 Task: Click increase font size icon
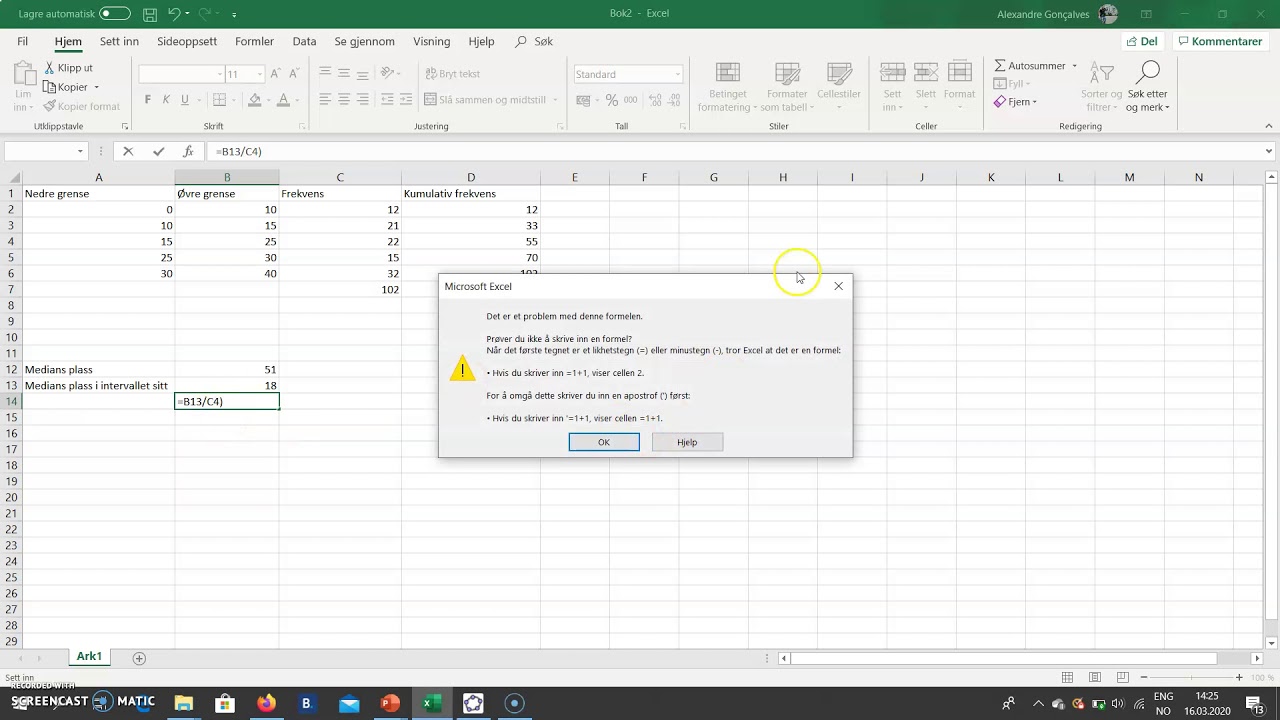[x=276, y=74]
